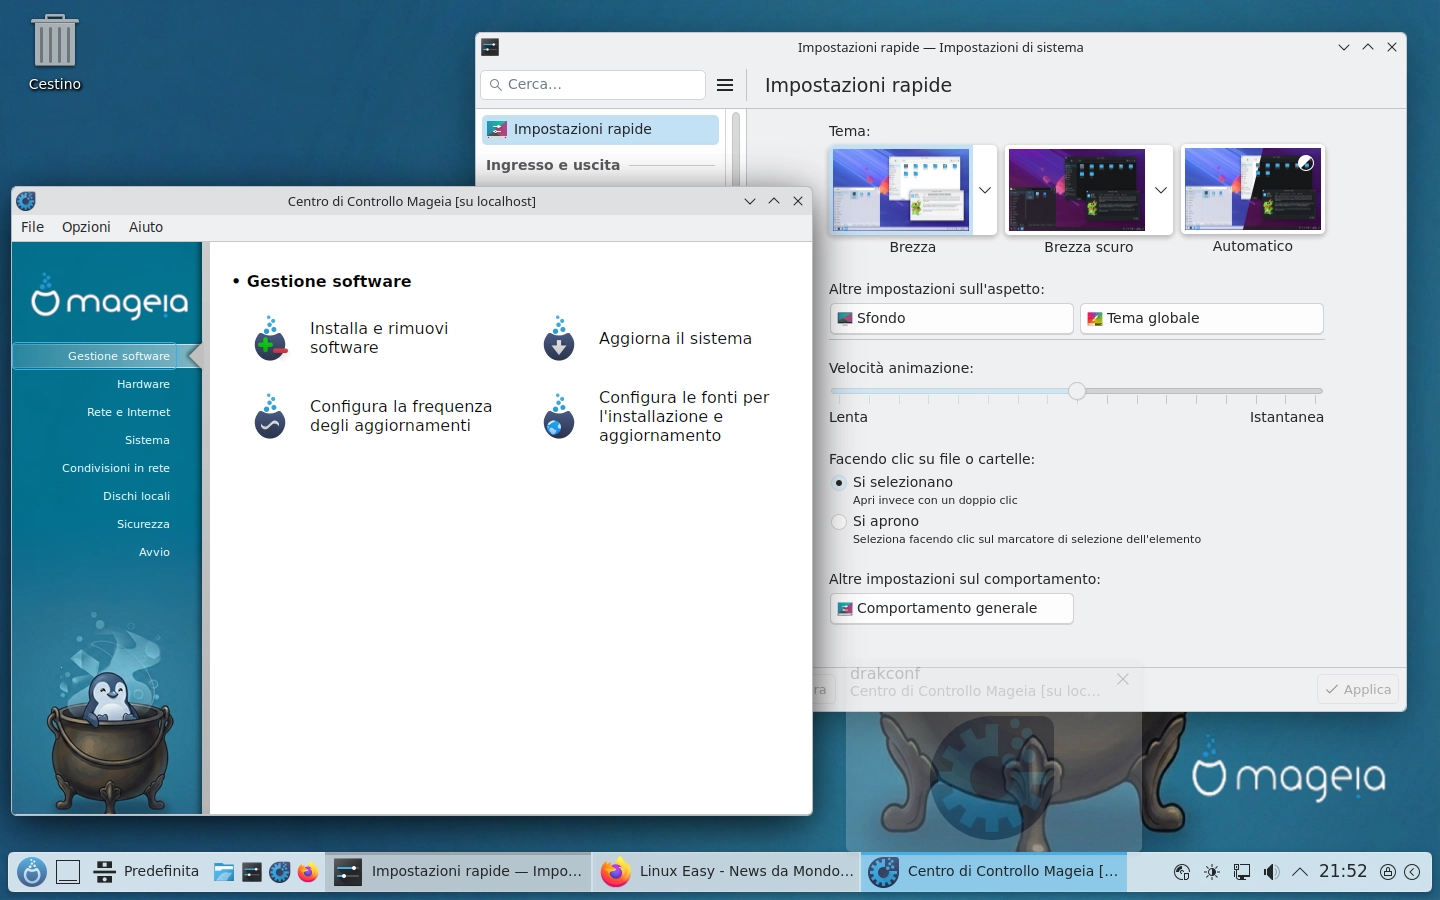Open display configuration tray icon
1440x900 pixels.
pos(1241,872)
